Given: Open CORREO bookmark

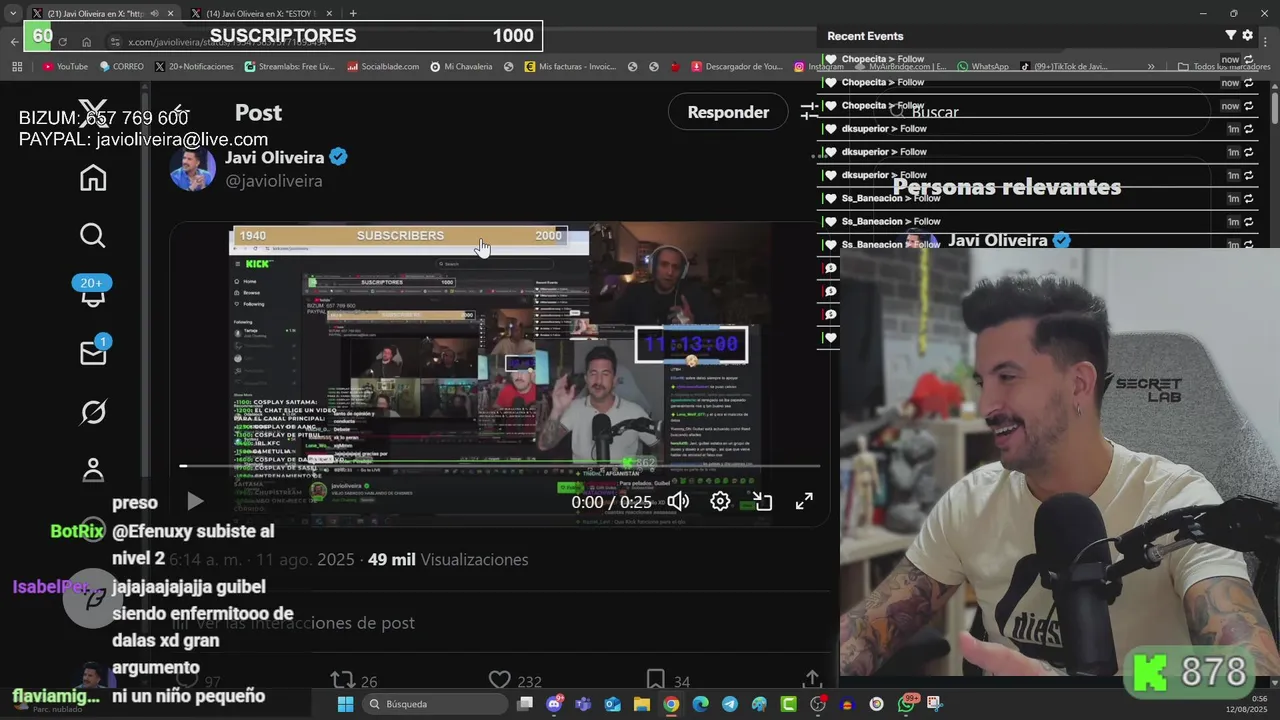Looking at the screenshot, I should (121, 67).
